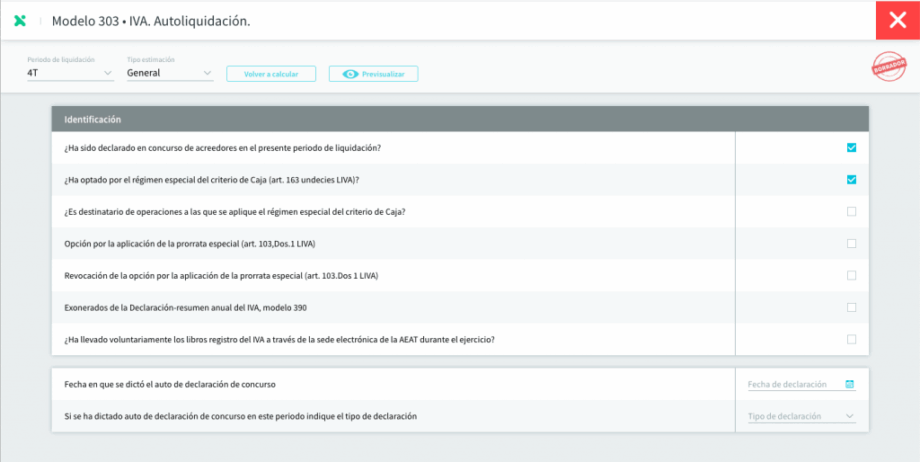
Task: Uncheck concurso de acreedores checkbox
Action: [851, 148]
